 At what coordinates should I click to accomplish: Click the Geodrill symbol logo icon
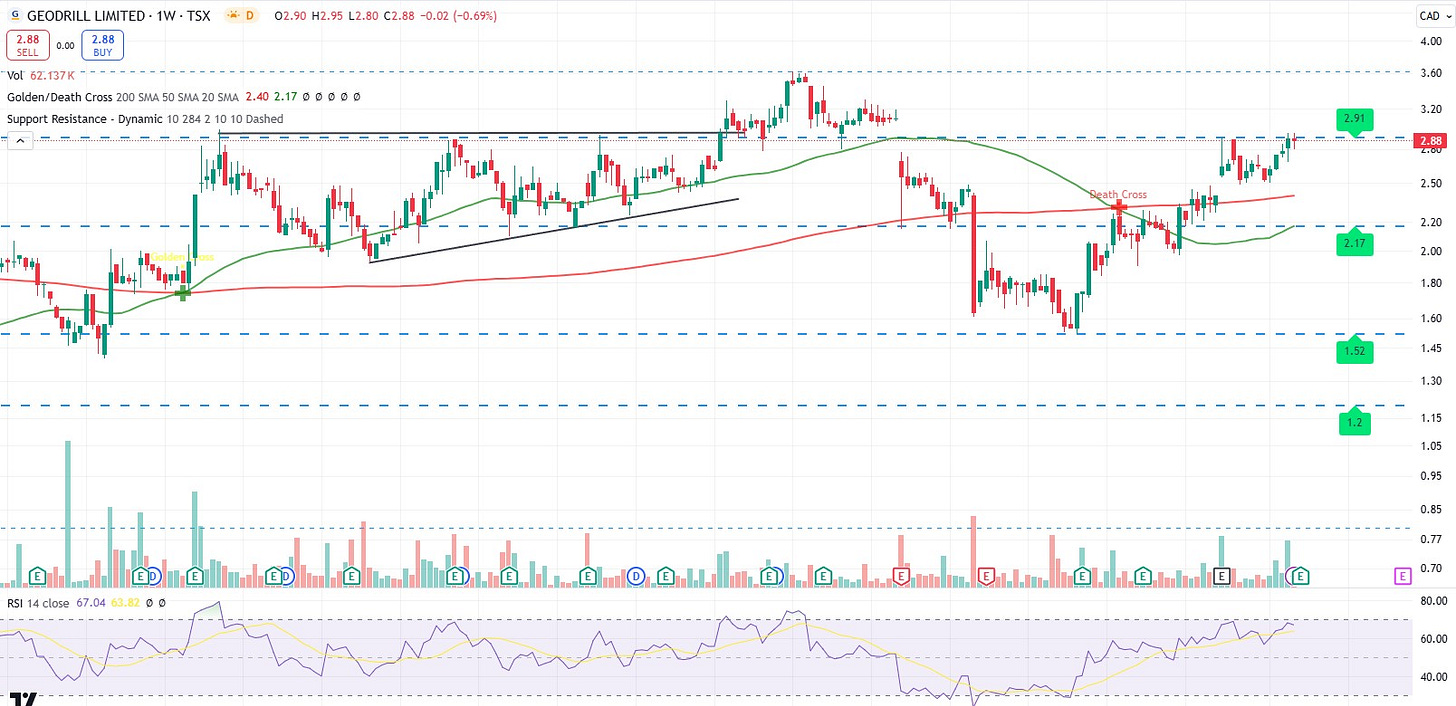[x=14, y=16]
